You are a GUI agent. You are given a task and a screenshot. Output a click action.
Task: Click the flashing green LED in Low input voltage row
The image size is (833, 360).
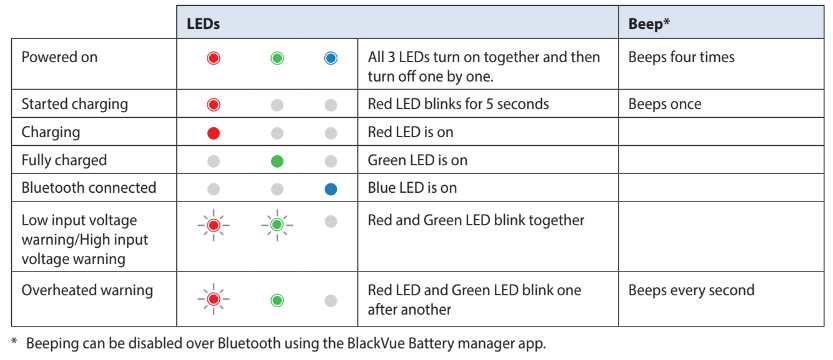277,225
